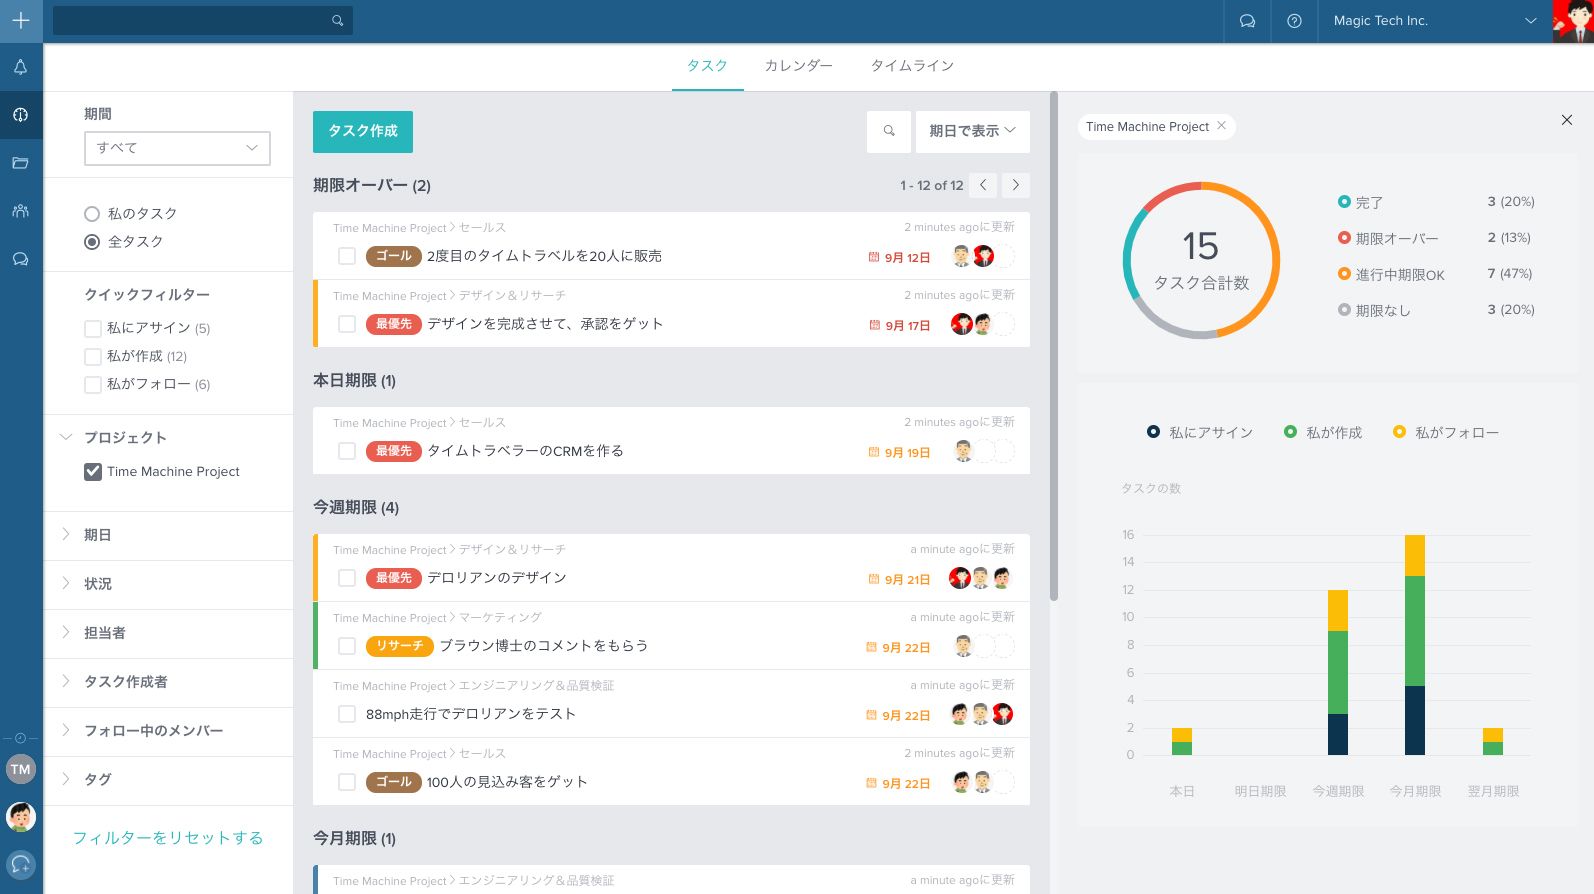Check off 88mph走行でデロリアンをテスト task
Screen dimensions: 1594x894
click(x=347, y=714)
